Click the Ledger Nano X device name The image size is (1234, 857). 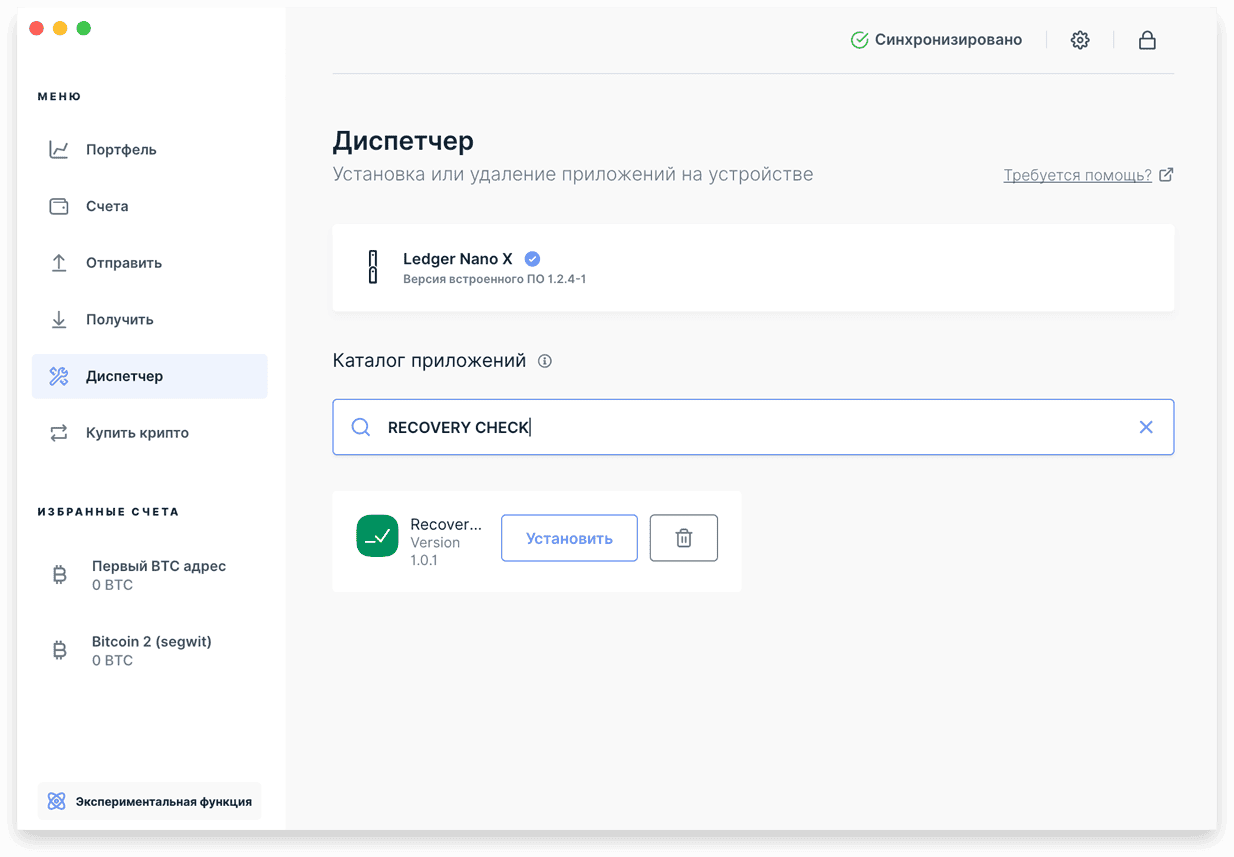pyautogui.click(x=458, y=259)
